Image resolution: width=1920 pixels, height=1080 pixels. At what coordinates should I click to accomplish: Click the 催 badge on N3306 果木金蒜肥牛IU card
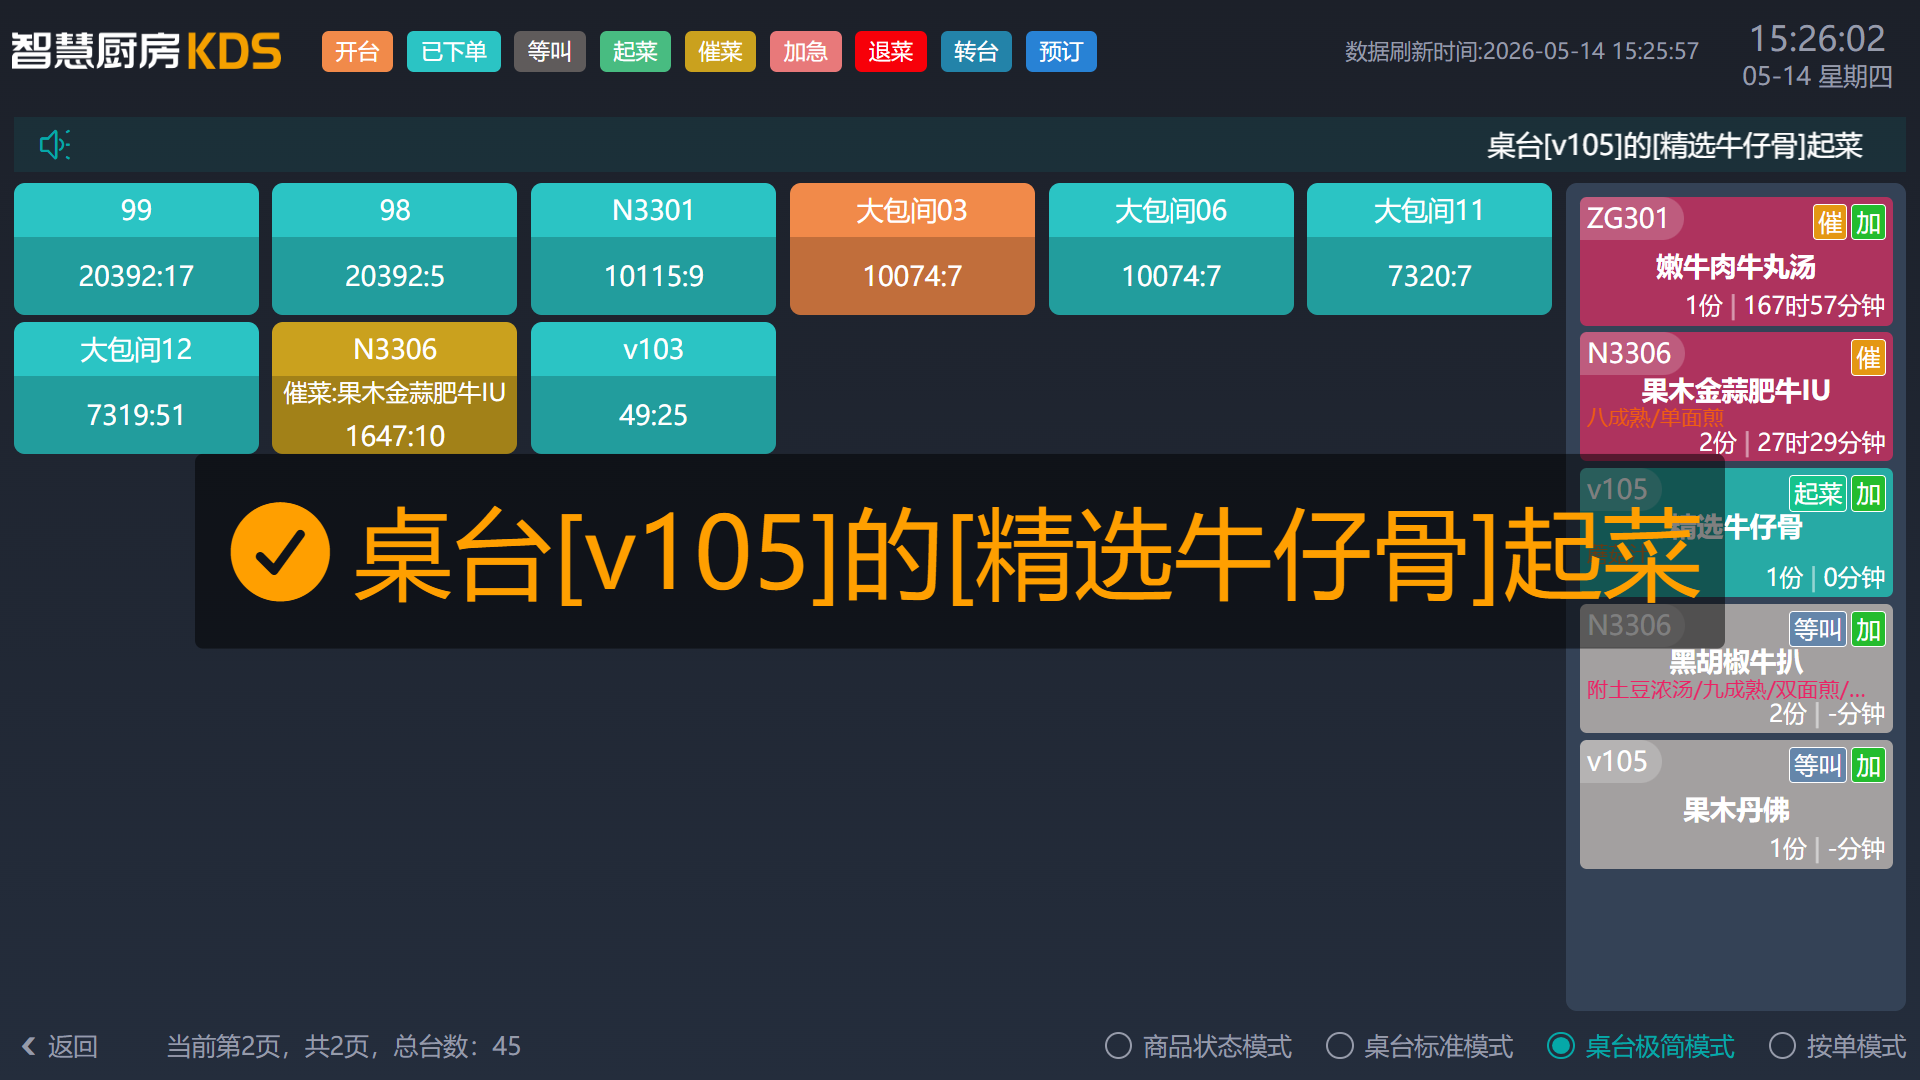[1868, 357]
